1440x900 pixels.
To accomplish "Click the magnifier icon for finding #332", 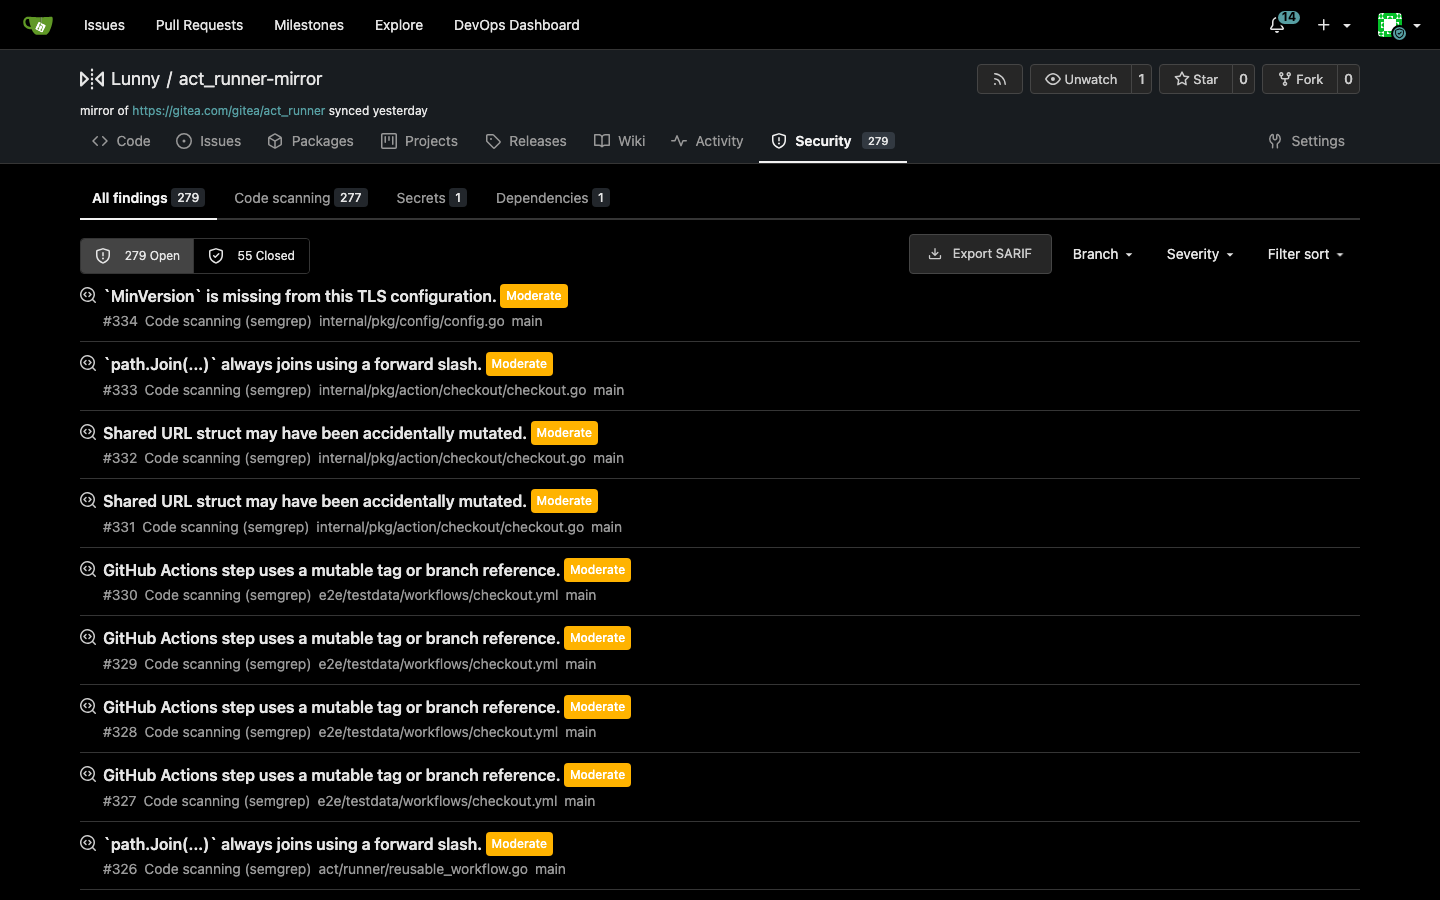I will [88, 432].
